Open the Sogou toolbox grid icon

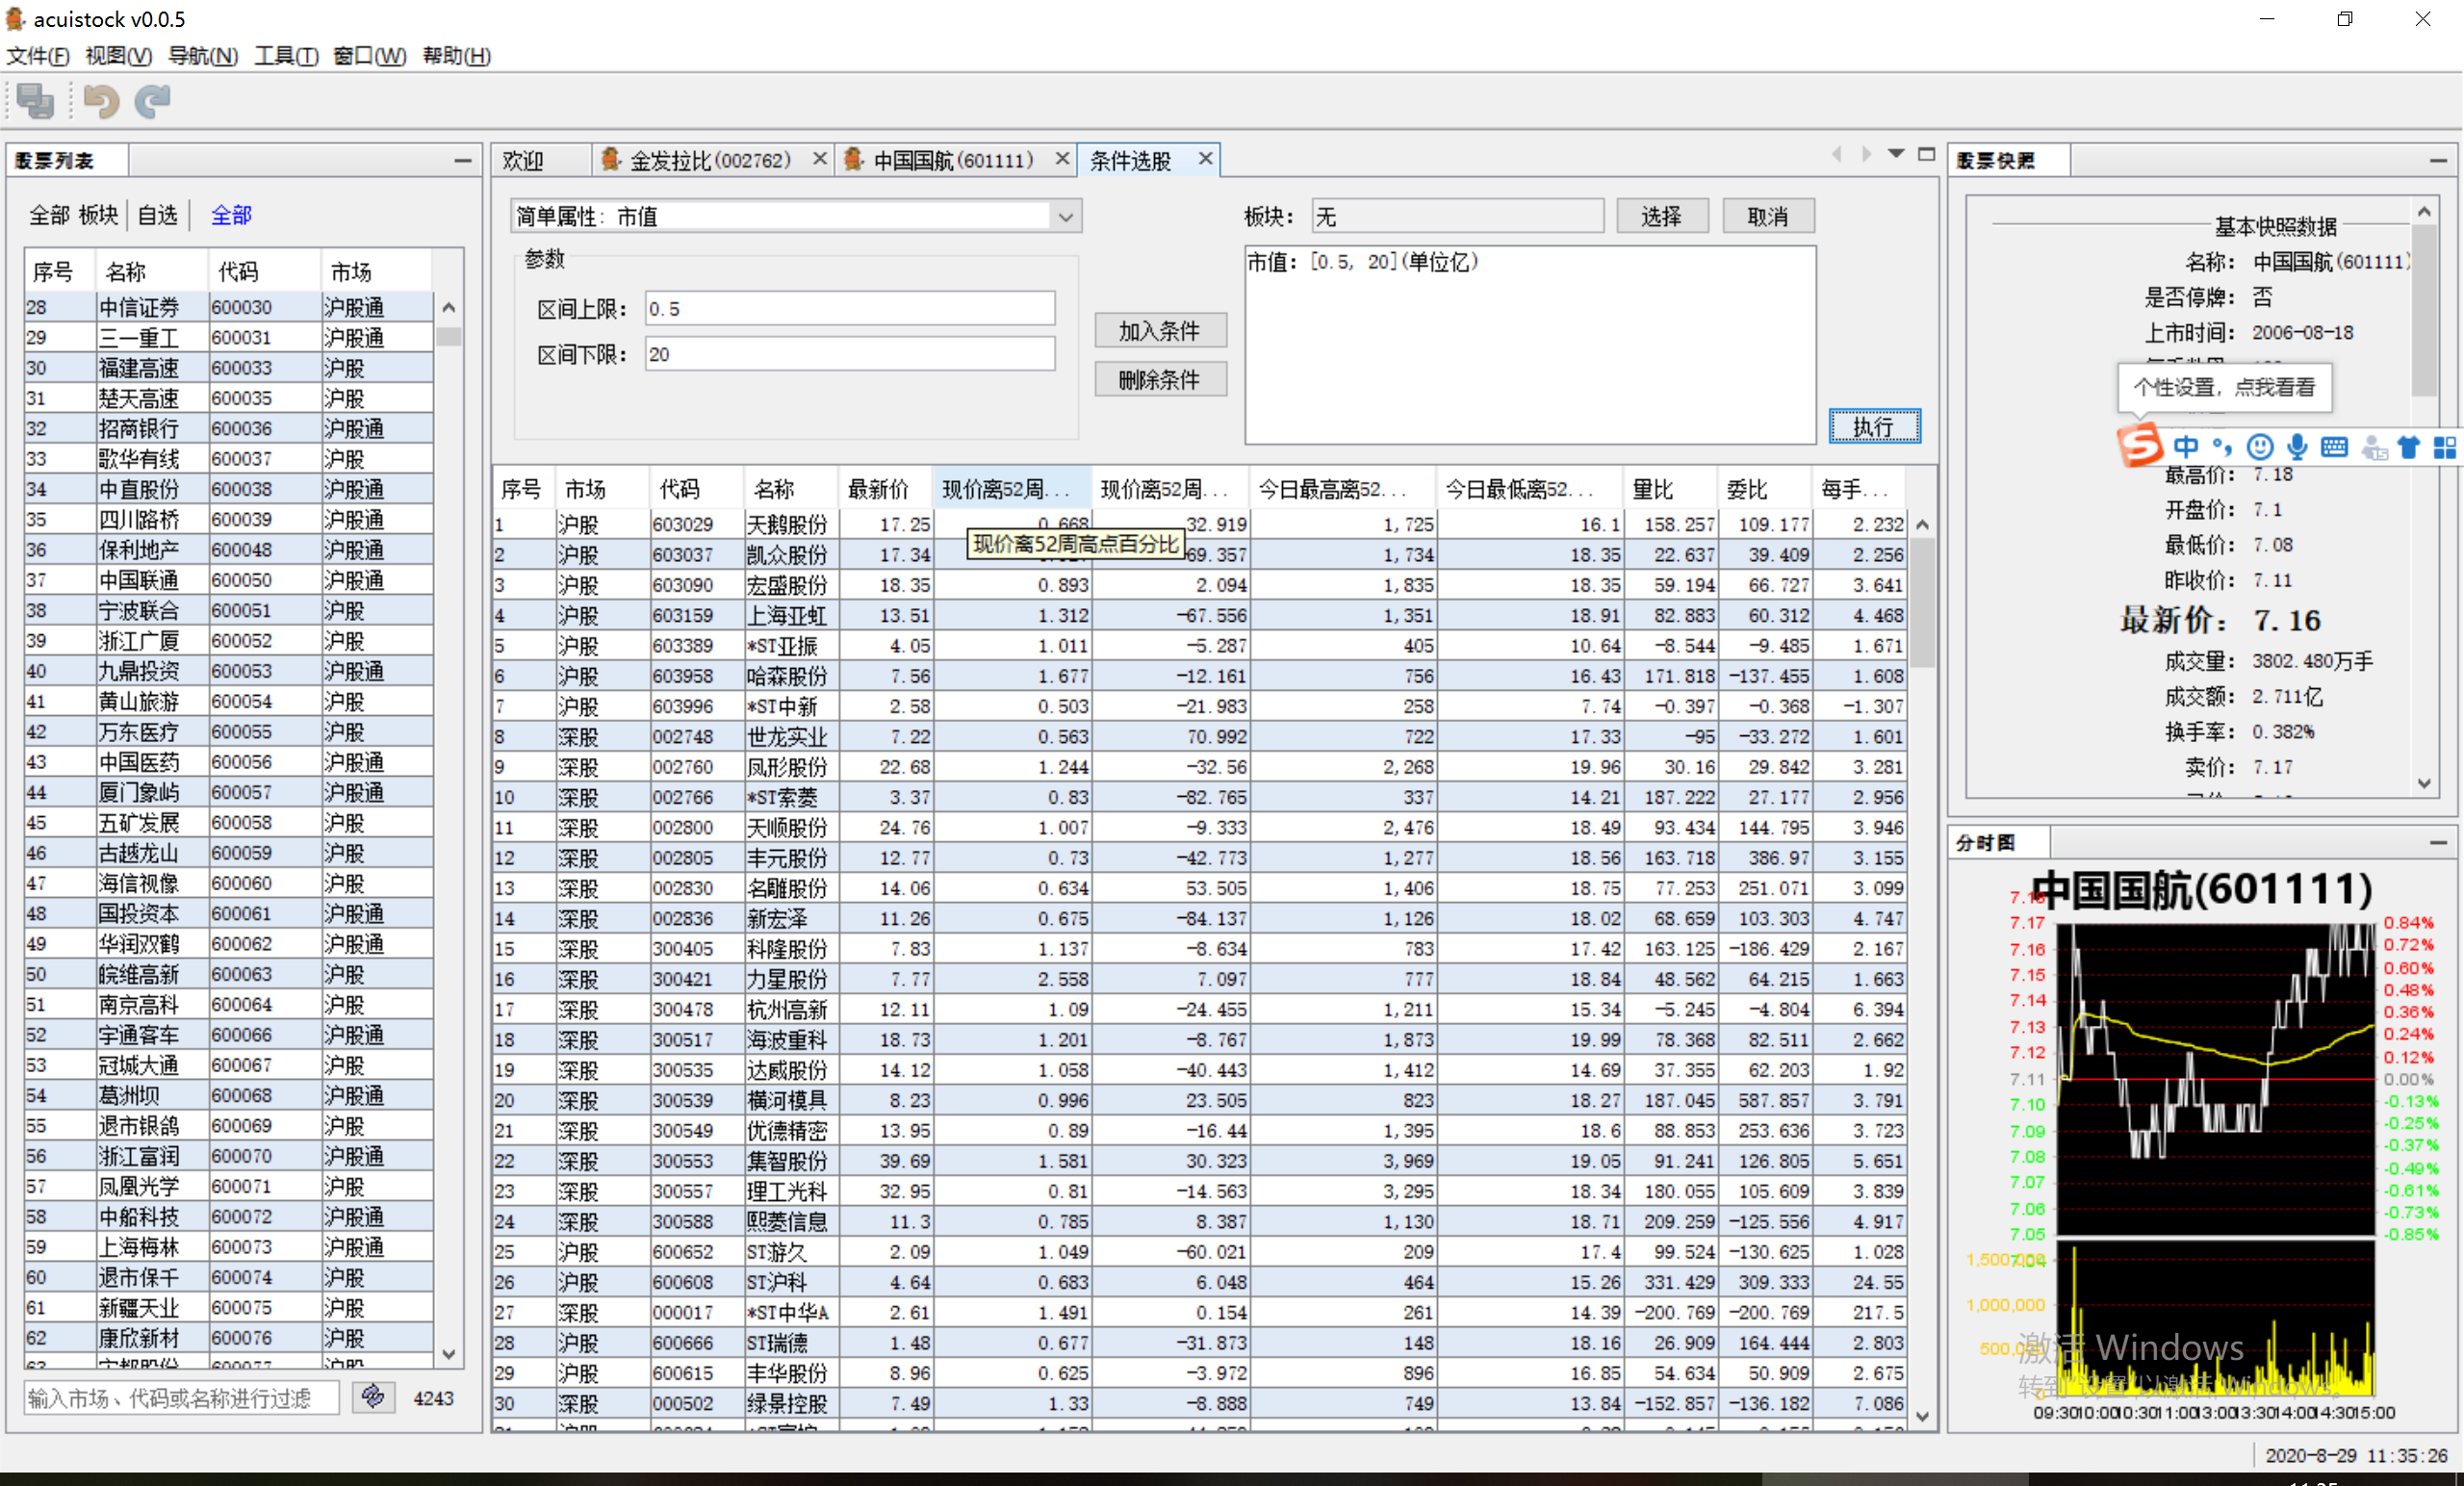click(x=2445, y=447)
